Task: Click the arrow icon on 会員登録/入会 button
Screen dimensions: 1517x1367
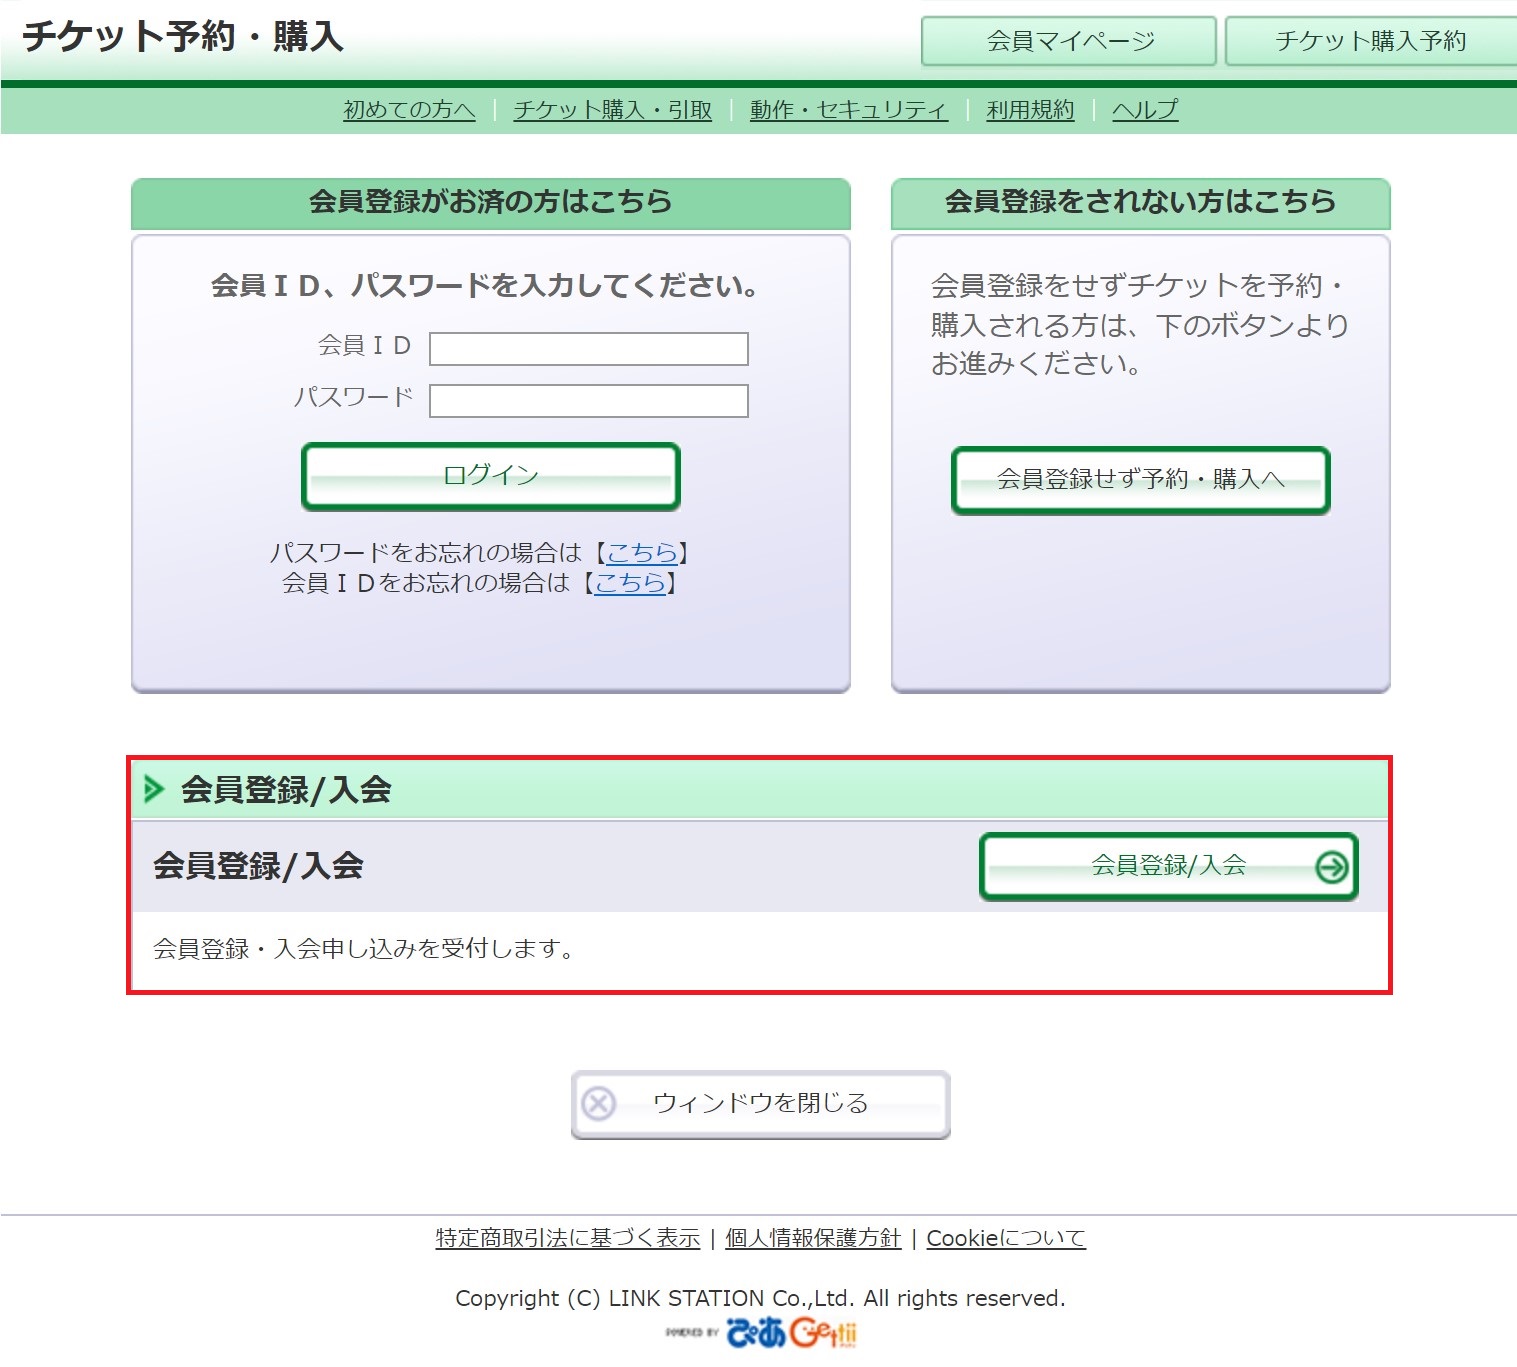Action: click(1331, 867)
